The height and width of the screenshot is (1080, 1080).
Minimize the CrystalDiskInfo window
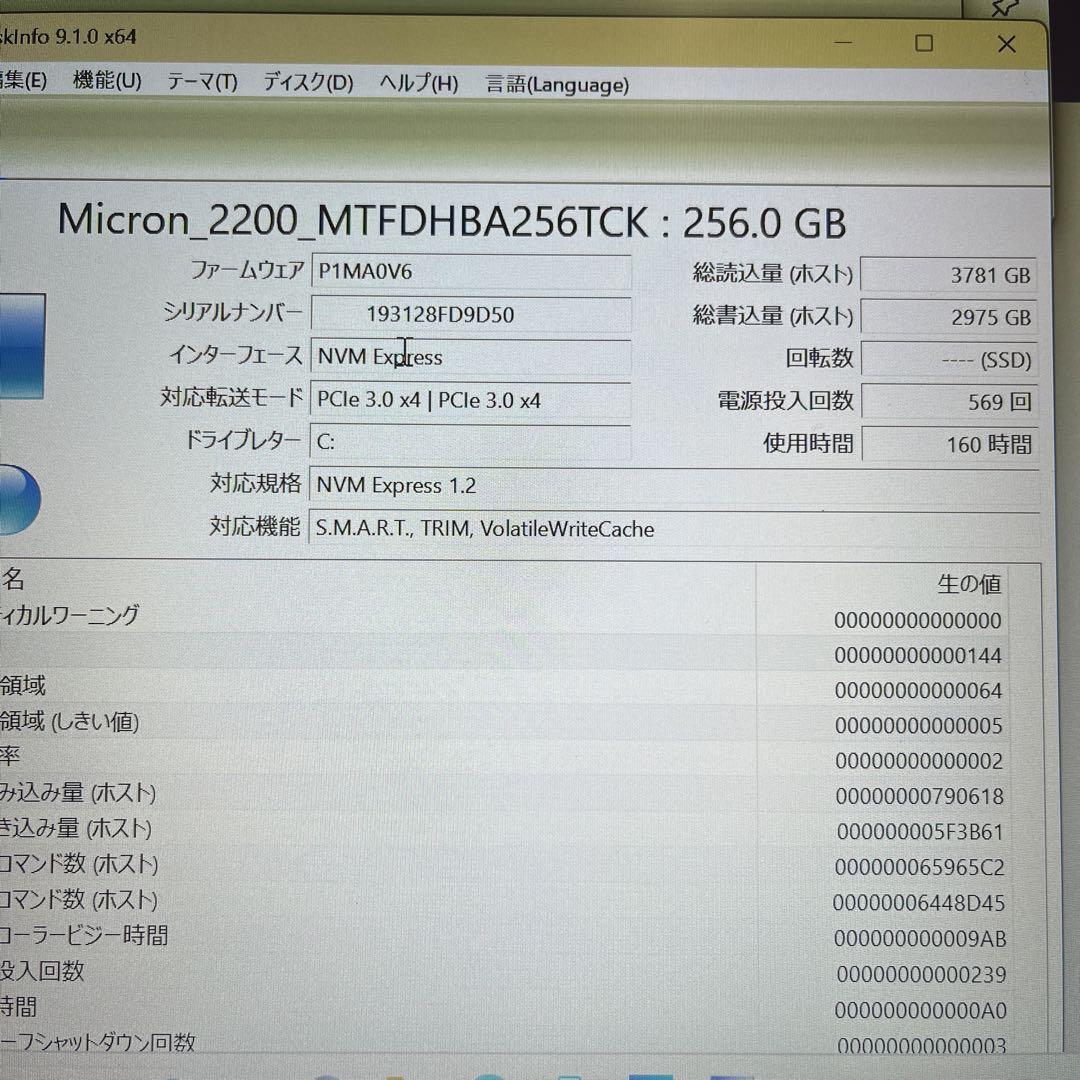coord(843,43)
